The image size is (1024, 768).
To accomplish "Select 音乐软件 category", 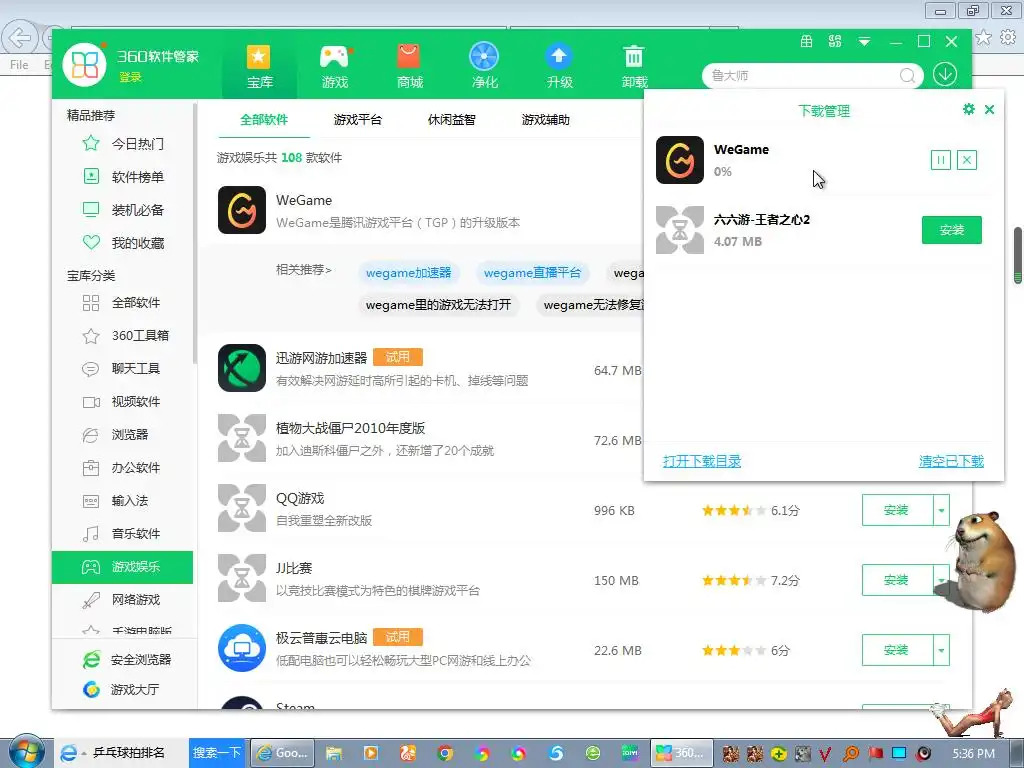I will tap(123, 534).
